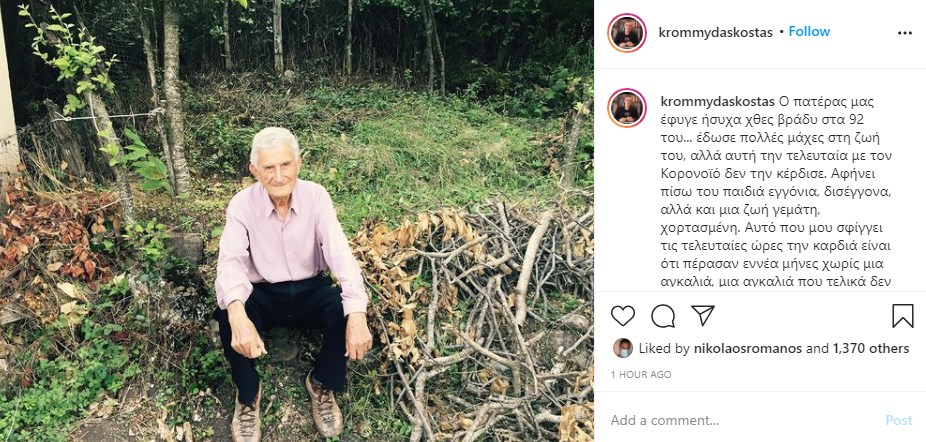Click the avatar beside the caption
The width and height of the screenshot is (926, 442).
tap(627, 108)
